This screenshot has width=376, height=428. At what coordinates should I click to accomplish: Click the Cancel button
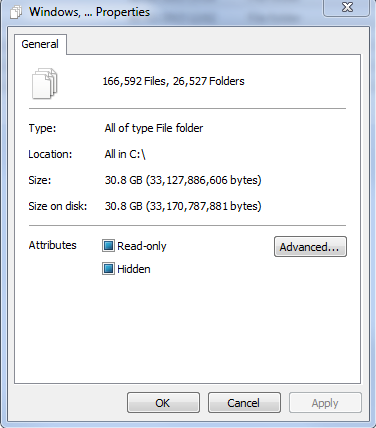pos(244,403)
